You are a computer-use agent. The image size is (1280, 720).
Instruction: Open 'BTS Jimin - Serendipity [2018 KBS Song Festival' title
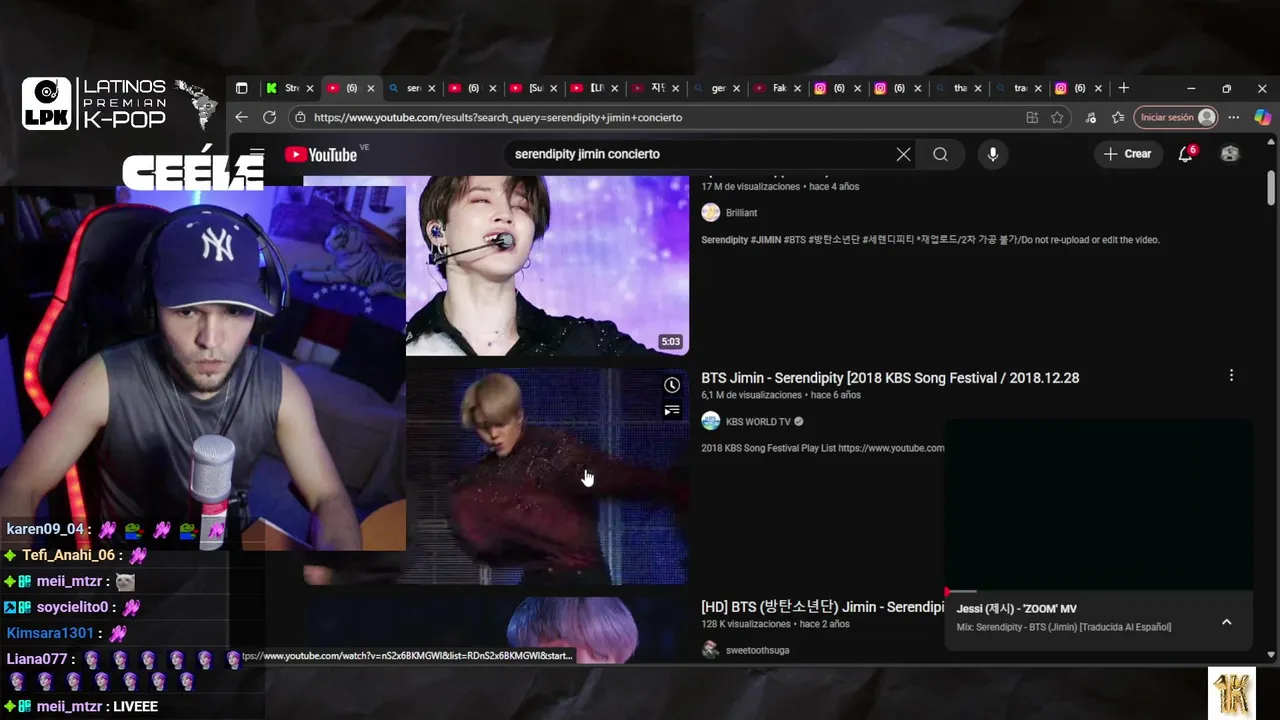pos(890,377)
